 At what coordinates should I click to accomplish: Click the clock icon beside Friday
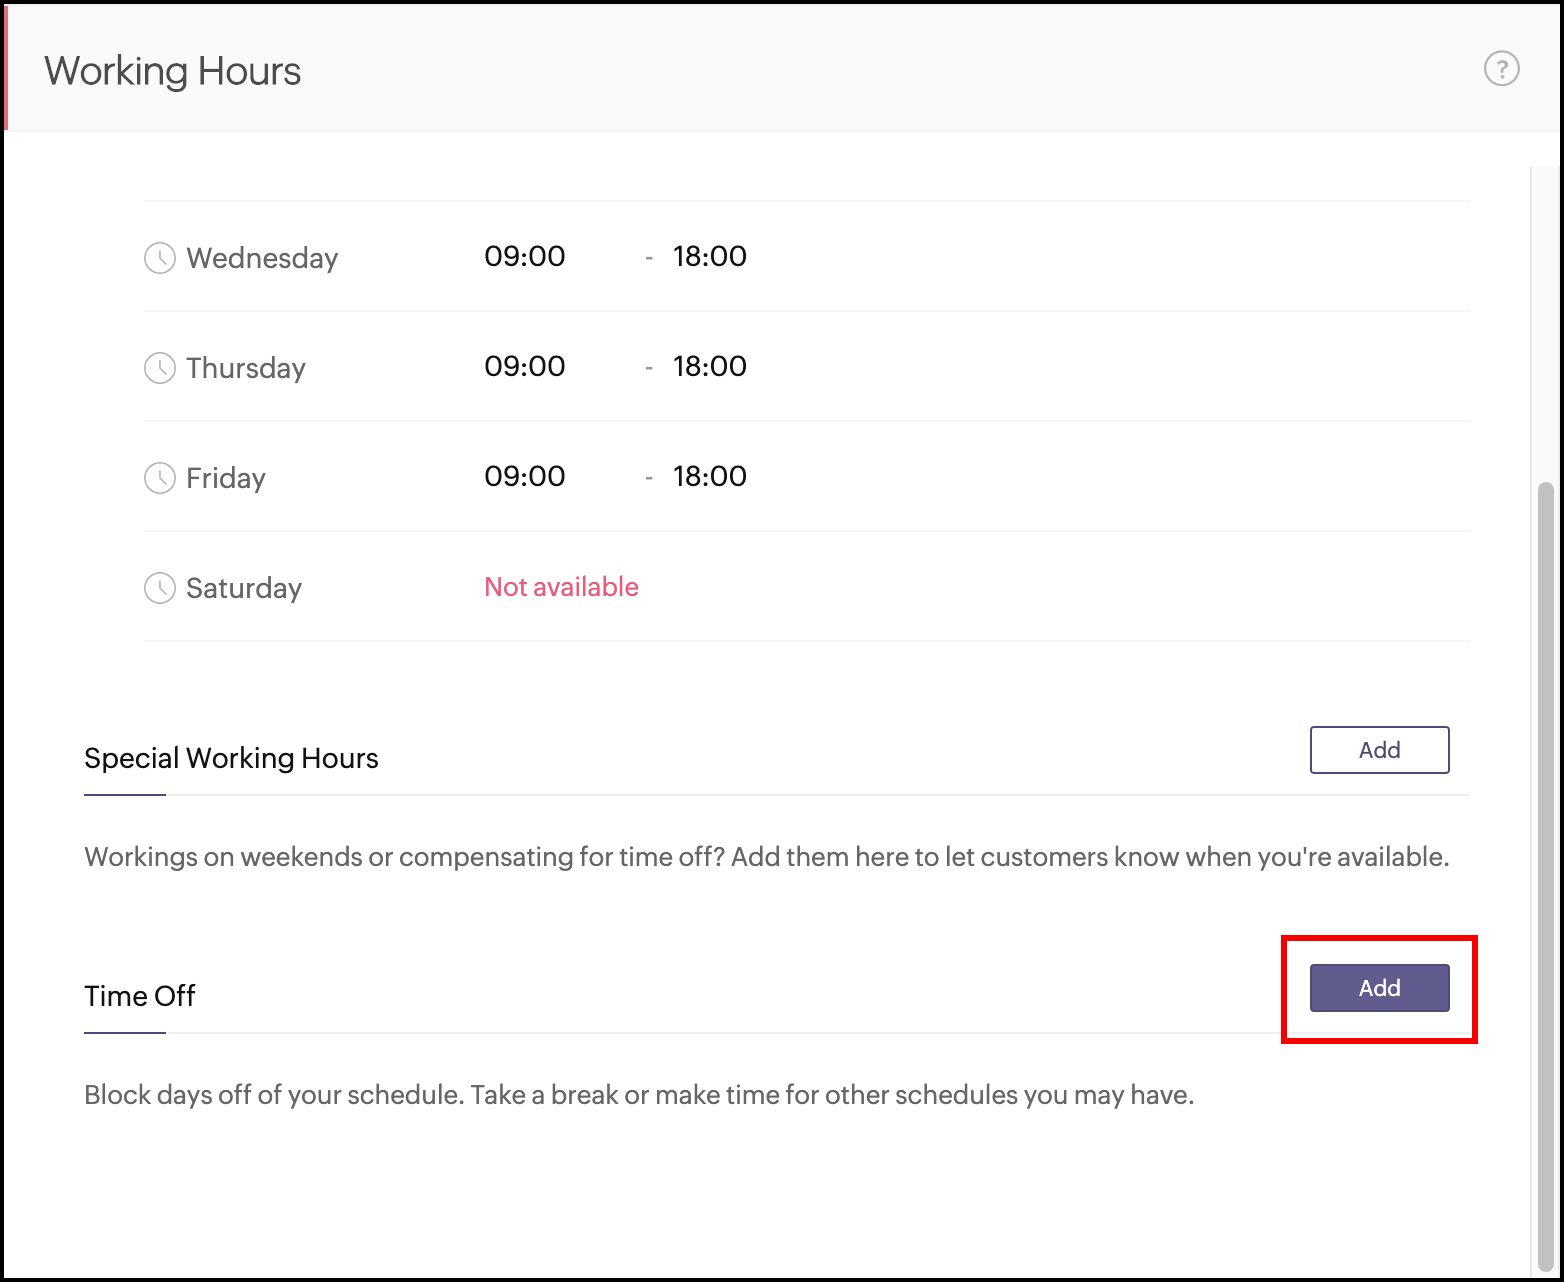tap(160, 478)
